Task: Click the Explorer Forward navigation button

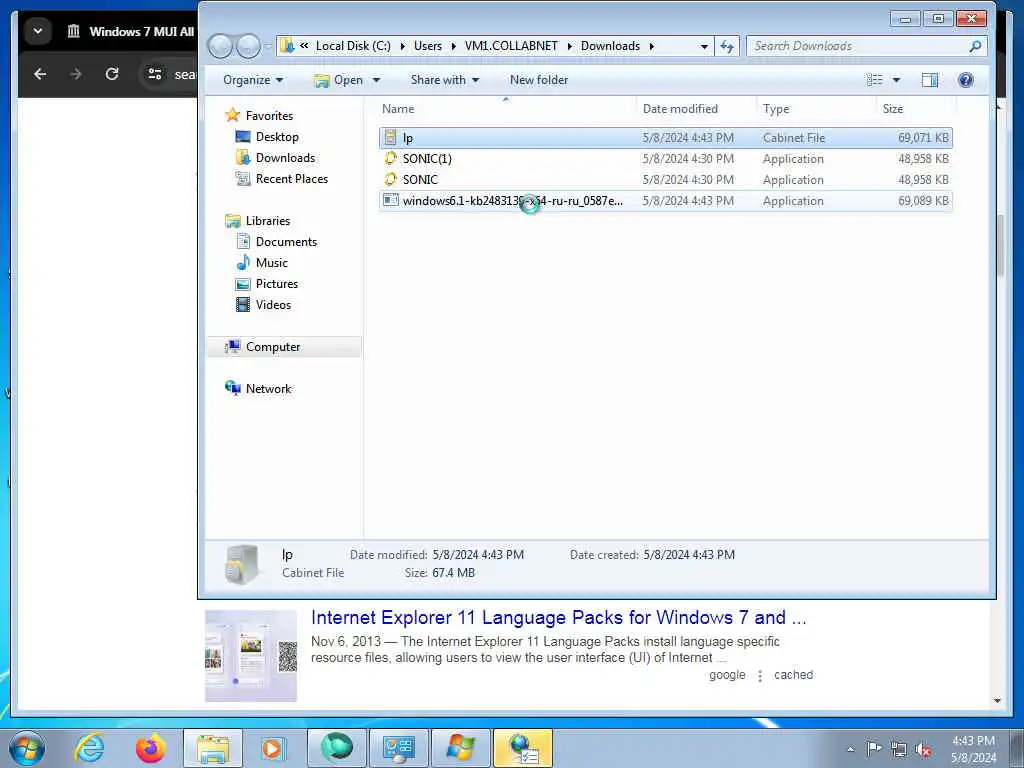Action: coord(248,46)
